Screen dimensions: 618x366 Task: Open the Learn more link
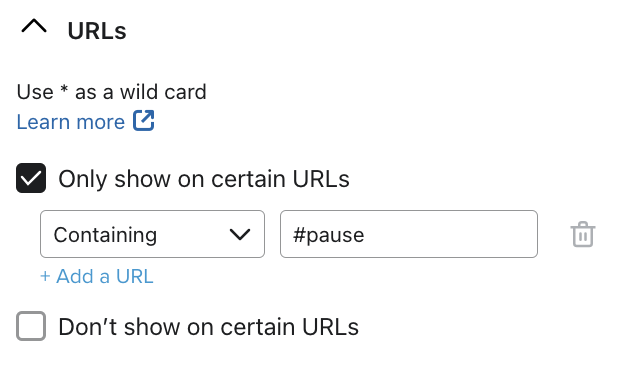click(x=71, y=121)
